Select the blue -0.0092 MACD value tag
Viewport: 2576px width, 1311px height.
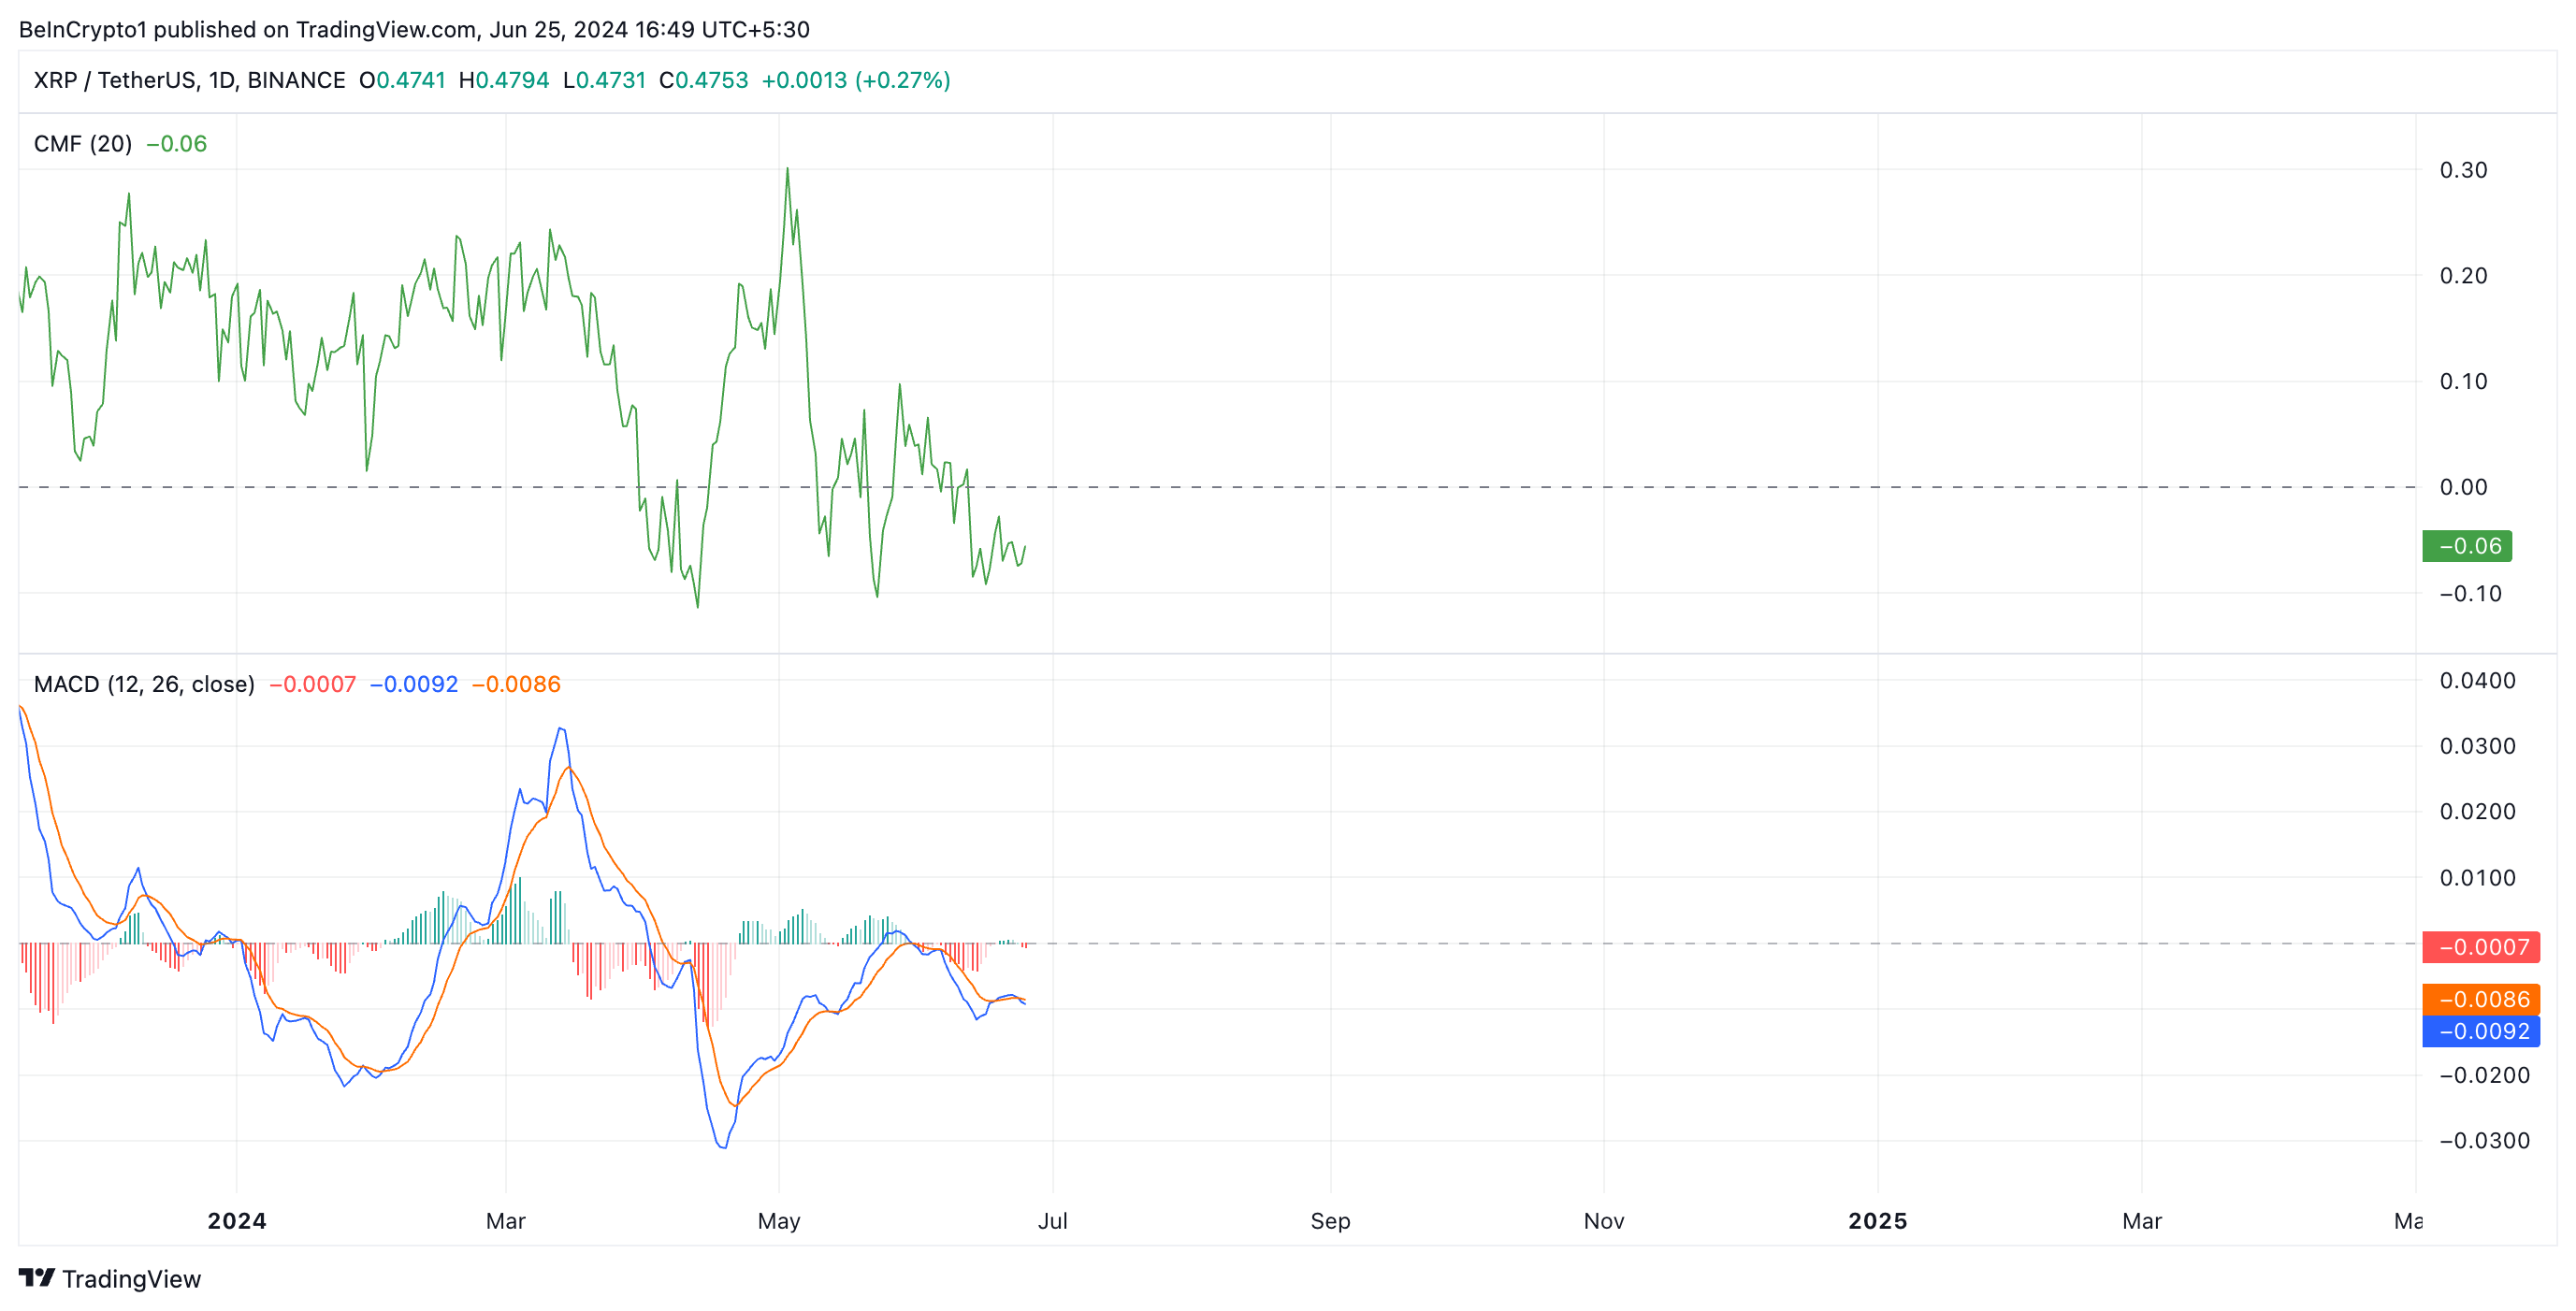coord(2480,1031)
